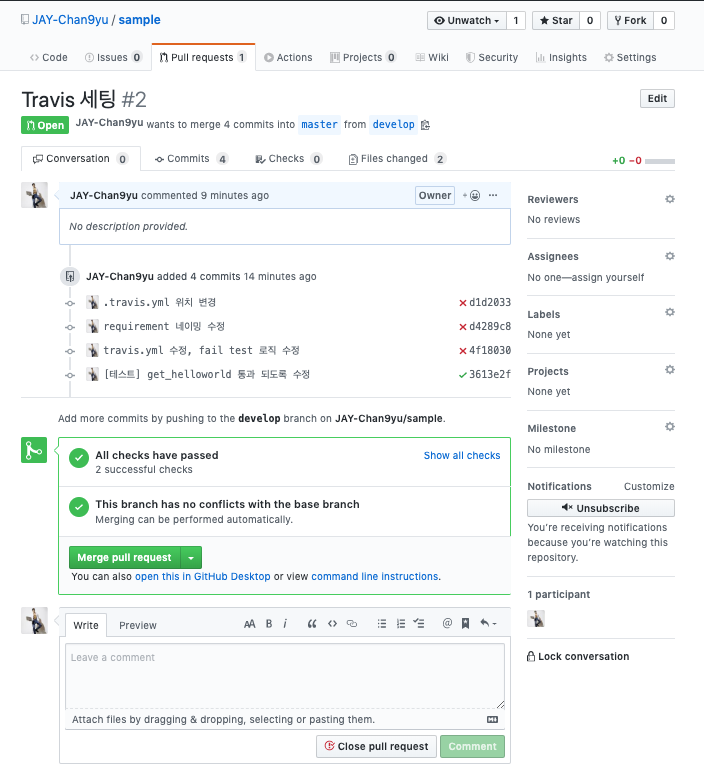This screenshot has height=778, width=704.
Task: Open saved replies arrow dropdown
Action: [x=488, y=624]
